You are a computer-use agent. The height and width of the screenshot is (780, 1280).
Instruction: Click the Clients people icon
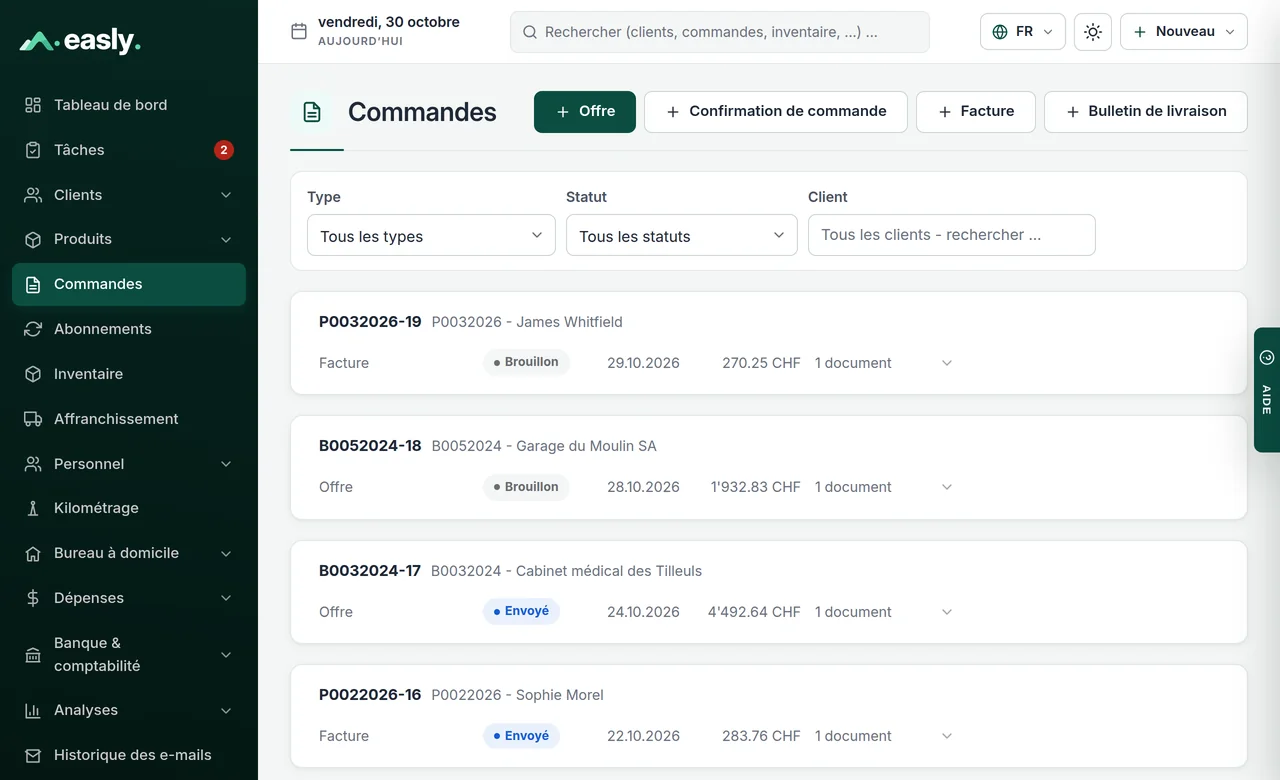tap(33, 195)
